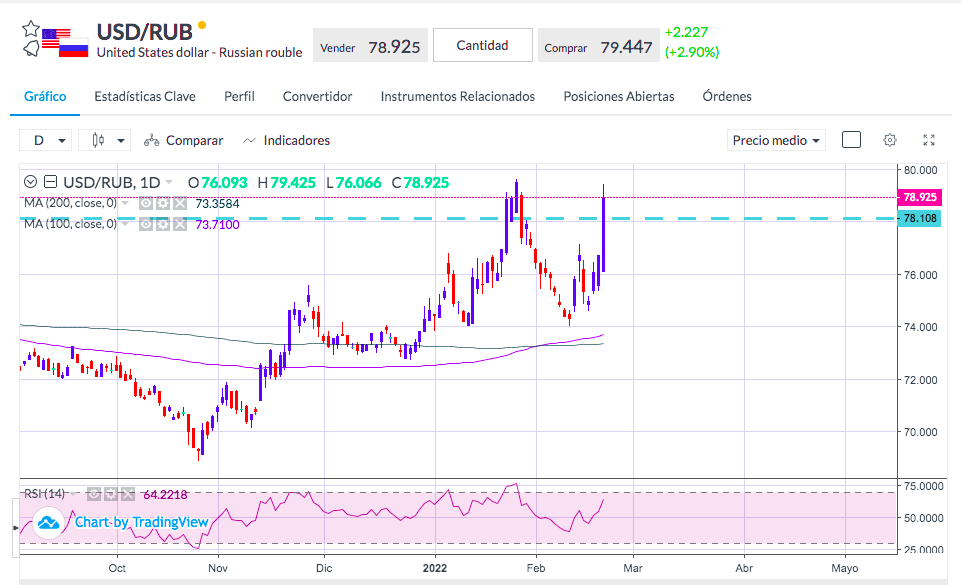
Task: Open MA 200 settings gear
Action: point(163,204)
